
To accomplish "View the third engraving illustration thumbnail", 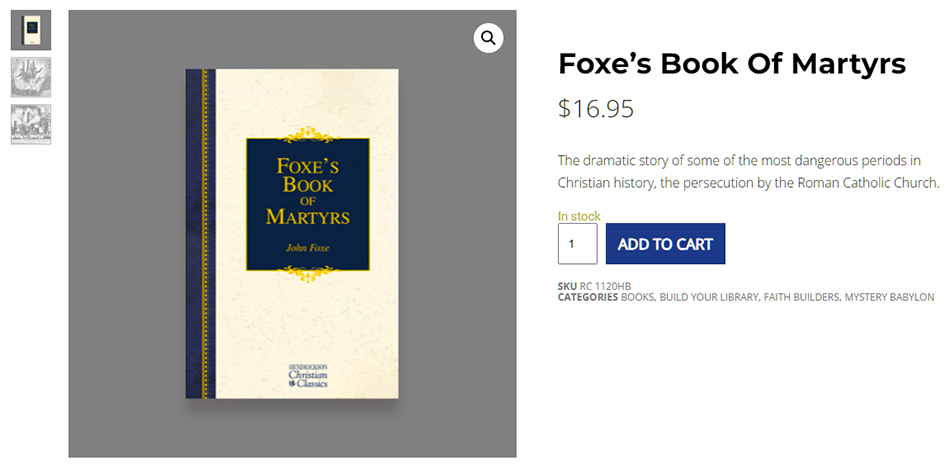I will point(31,124).
